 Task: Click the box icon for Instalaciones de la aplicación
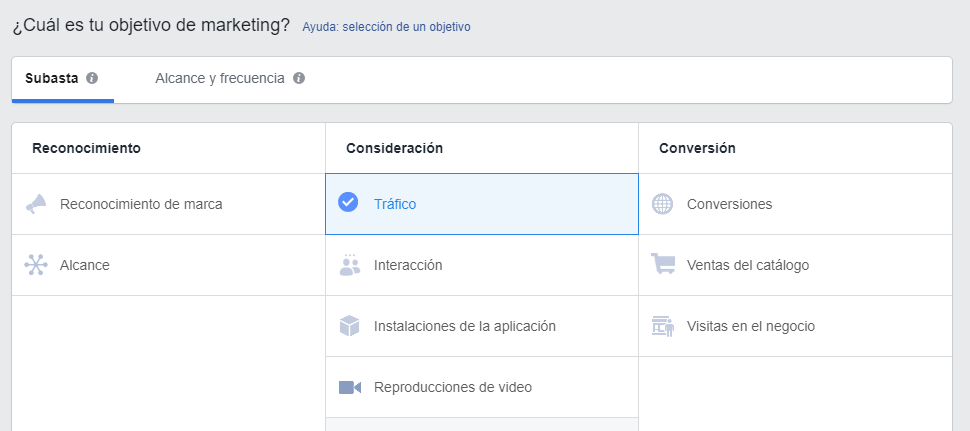coord(350,326)
